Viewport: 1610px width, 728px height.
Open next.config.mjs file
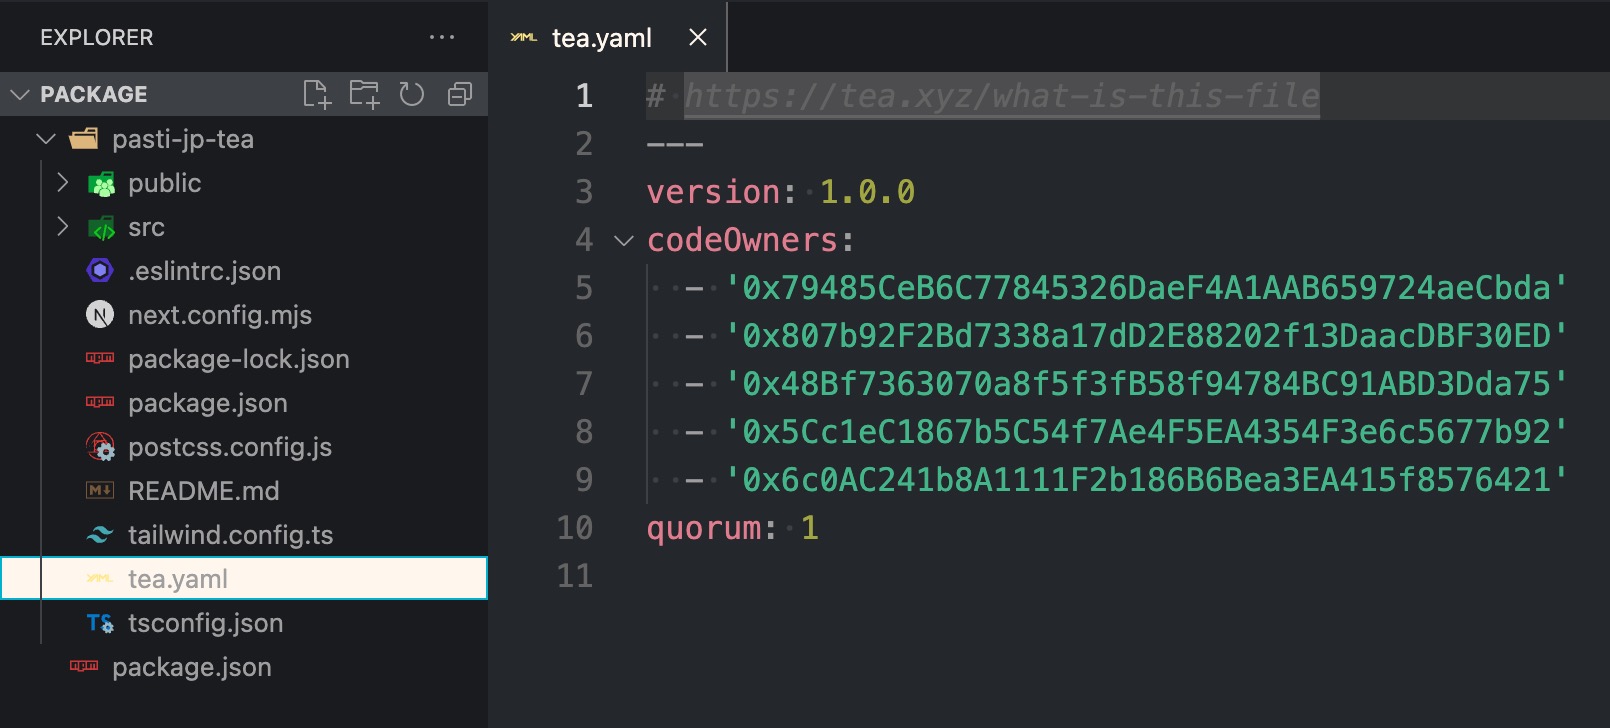[220, 315]
